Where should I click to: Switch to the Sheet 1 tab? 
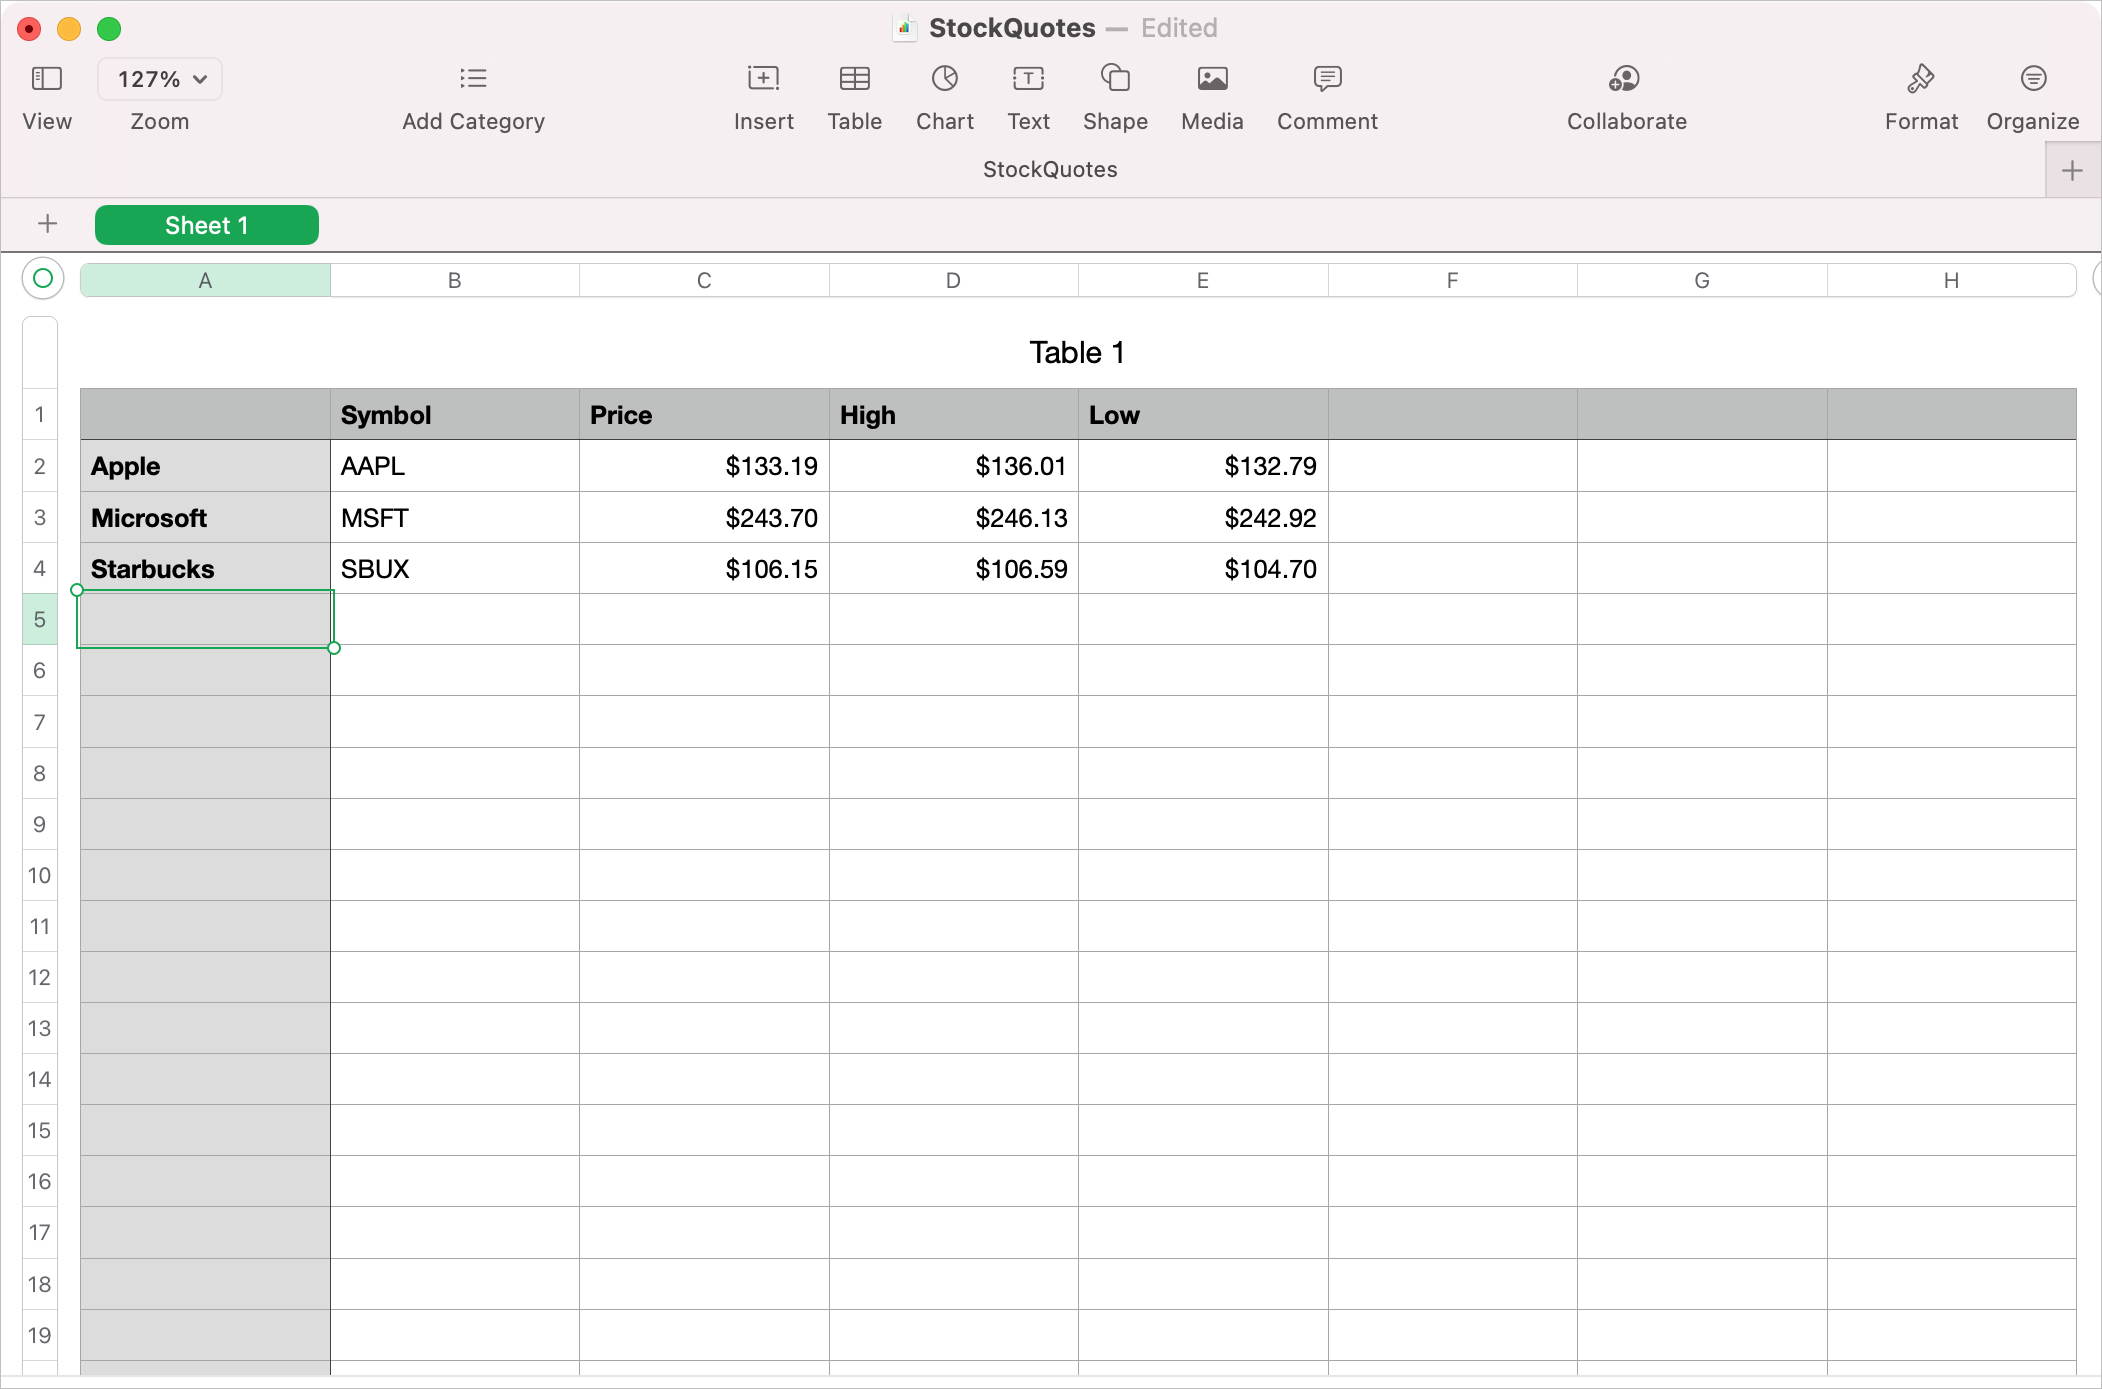[207, 225]
